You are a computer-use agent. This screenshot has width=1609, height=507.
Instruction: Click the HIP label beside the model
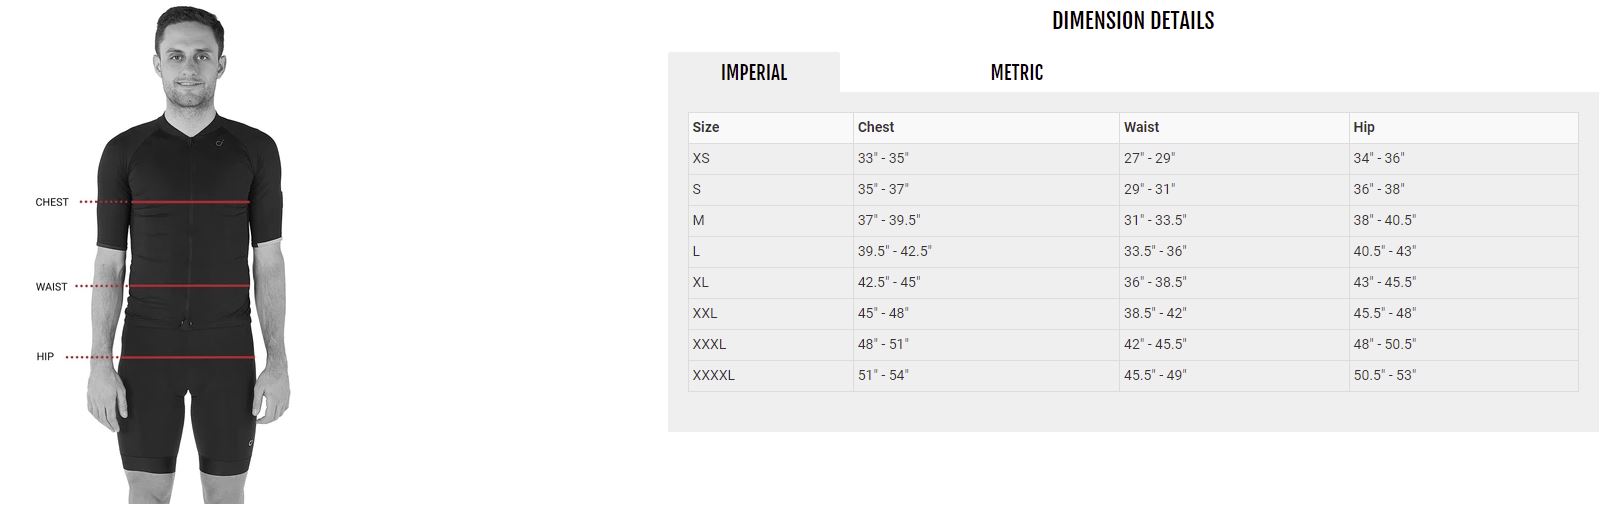(45, 357)
